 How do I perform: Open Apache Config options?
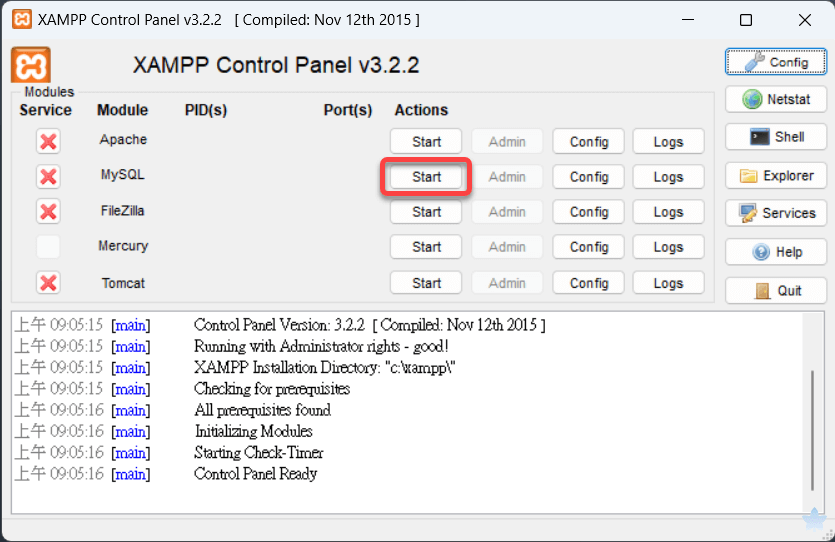(x=588, y=142)
